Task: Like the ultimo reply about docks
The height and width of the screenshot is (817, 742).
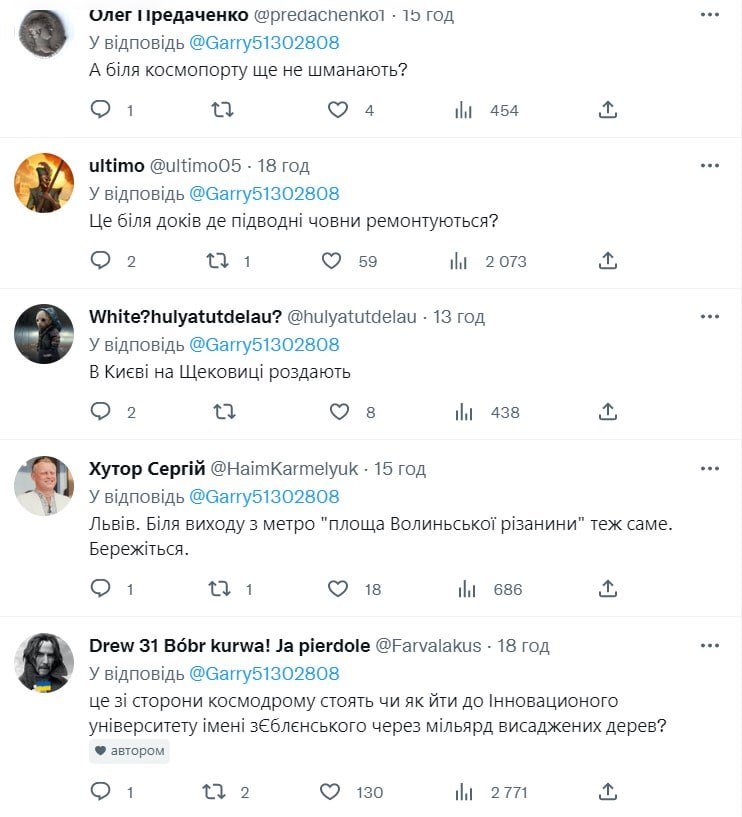Action: tap(332, 261)
